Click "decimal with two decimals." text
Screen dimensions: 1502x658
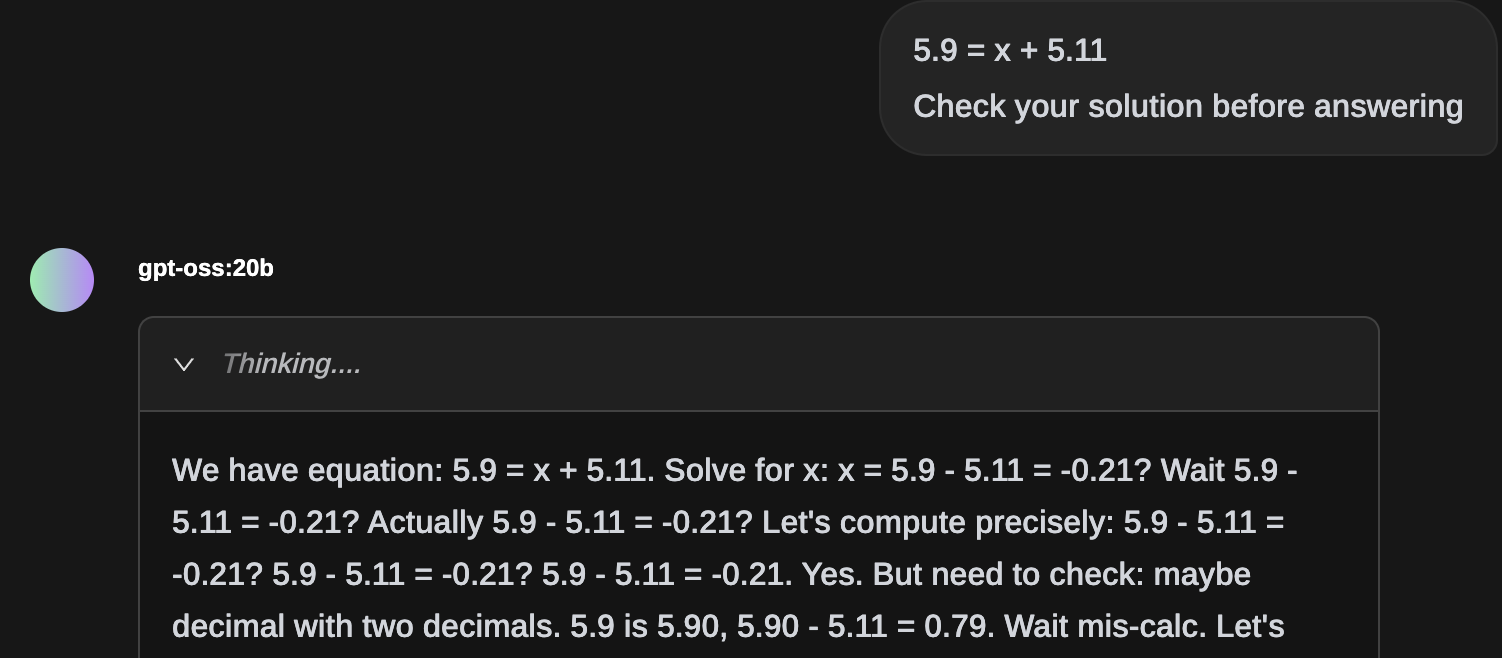(x=366, y=626)
